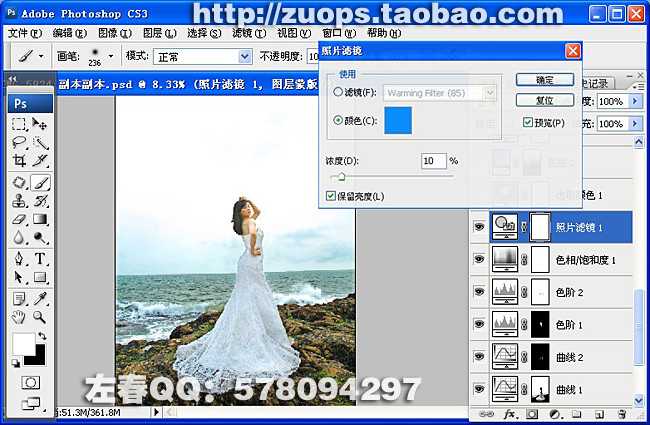Viewport: 650px width, 425px height.
Task: Swap foreground and background colors
Action: [42, 335]
